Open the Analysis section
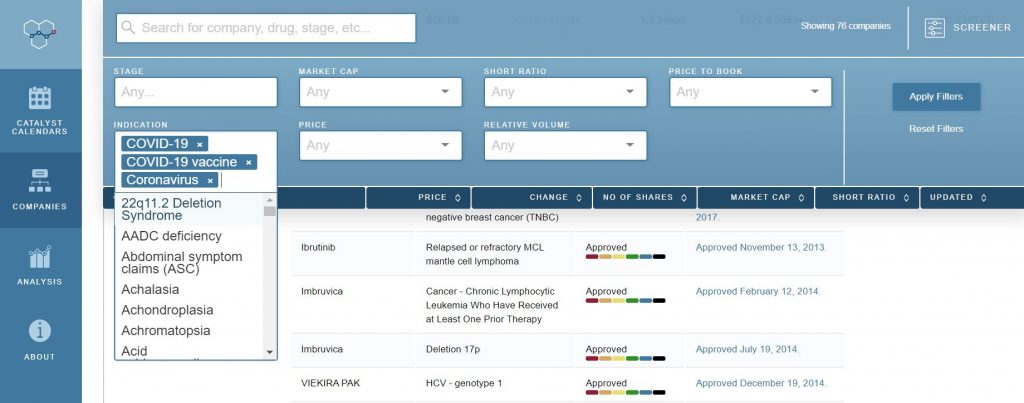Viewport: 1024px width, 403px height. [40, 265]
